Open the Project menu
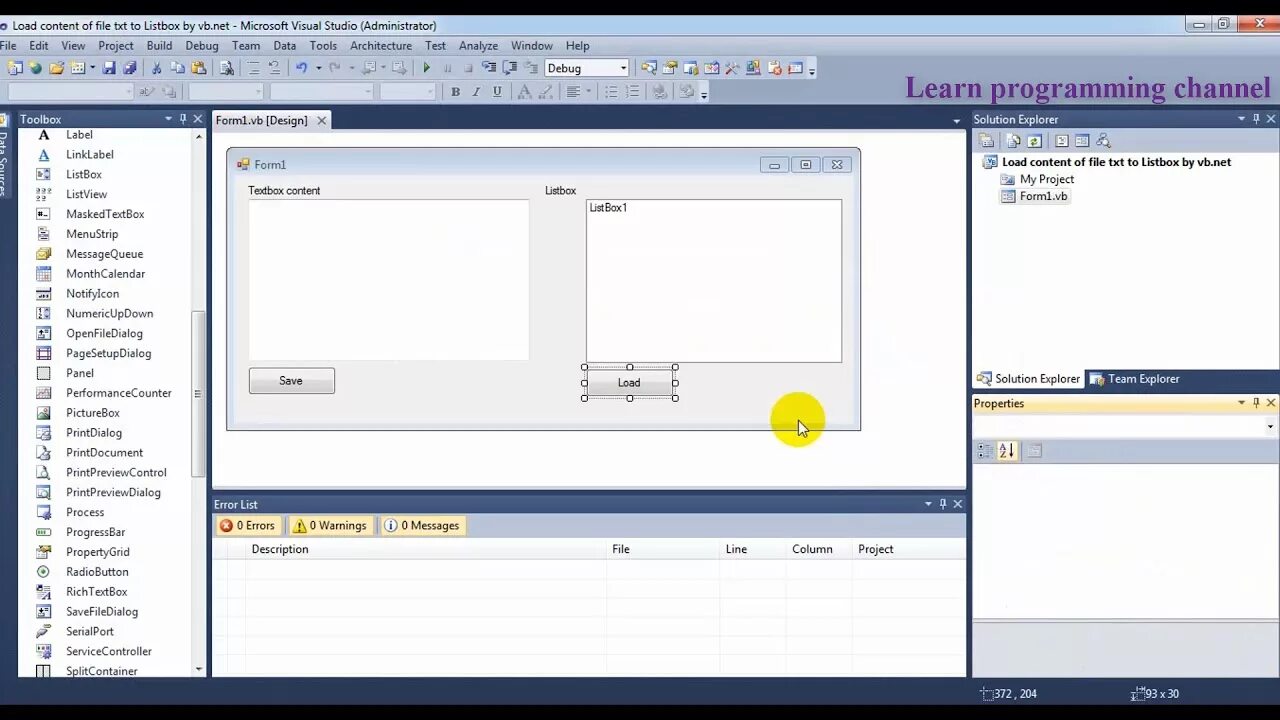The image size is (1280, 720). [116, 45]
